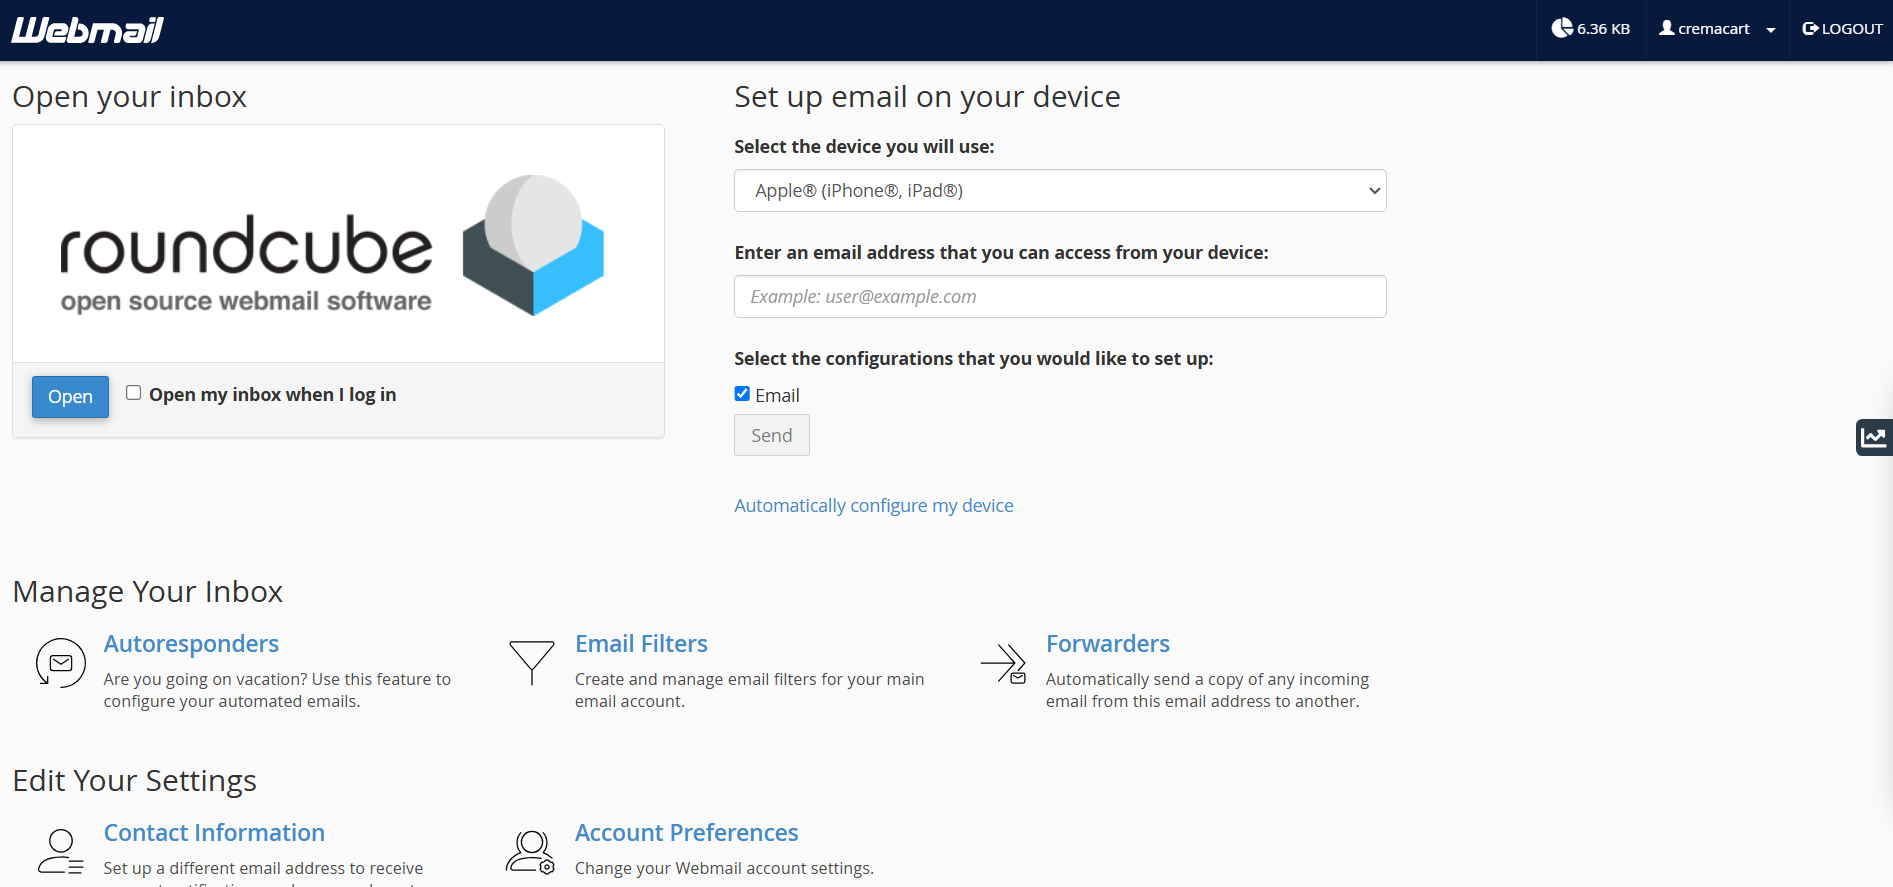Click the Email checkbox label text

tap(777, 396)
